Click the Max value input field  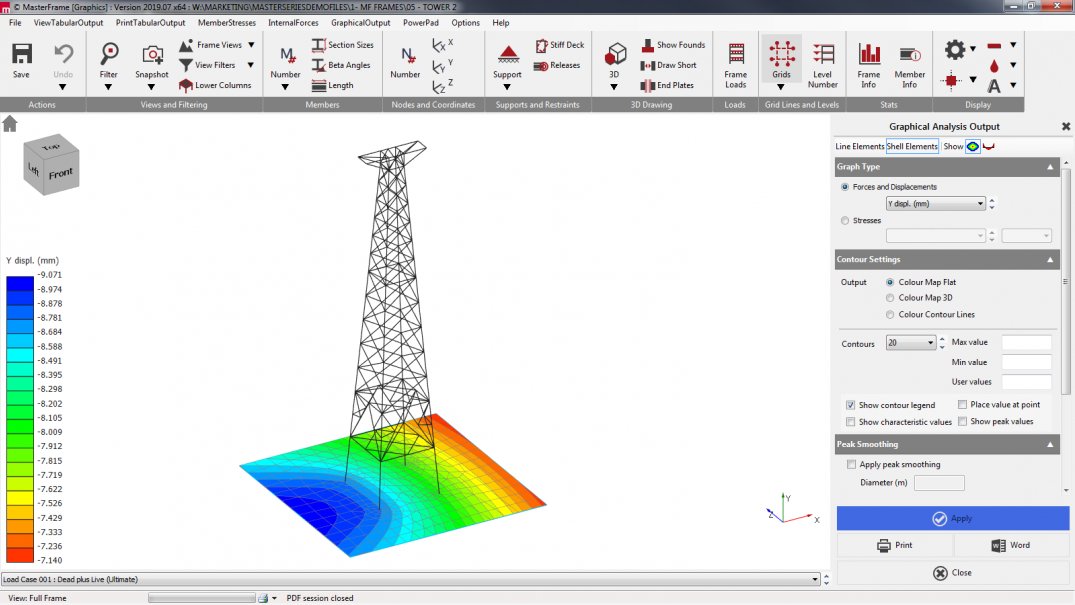1026,342
